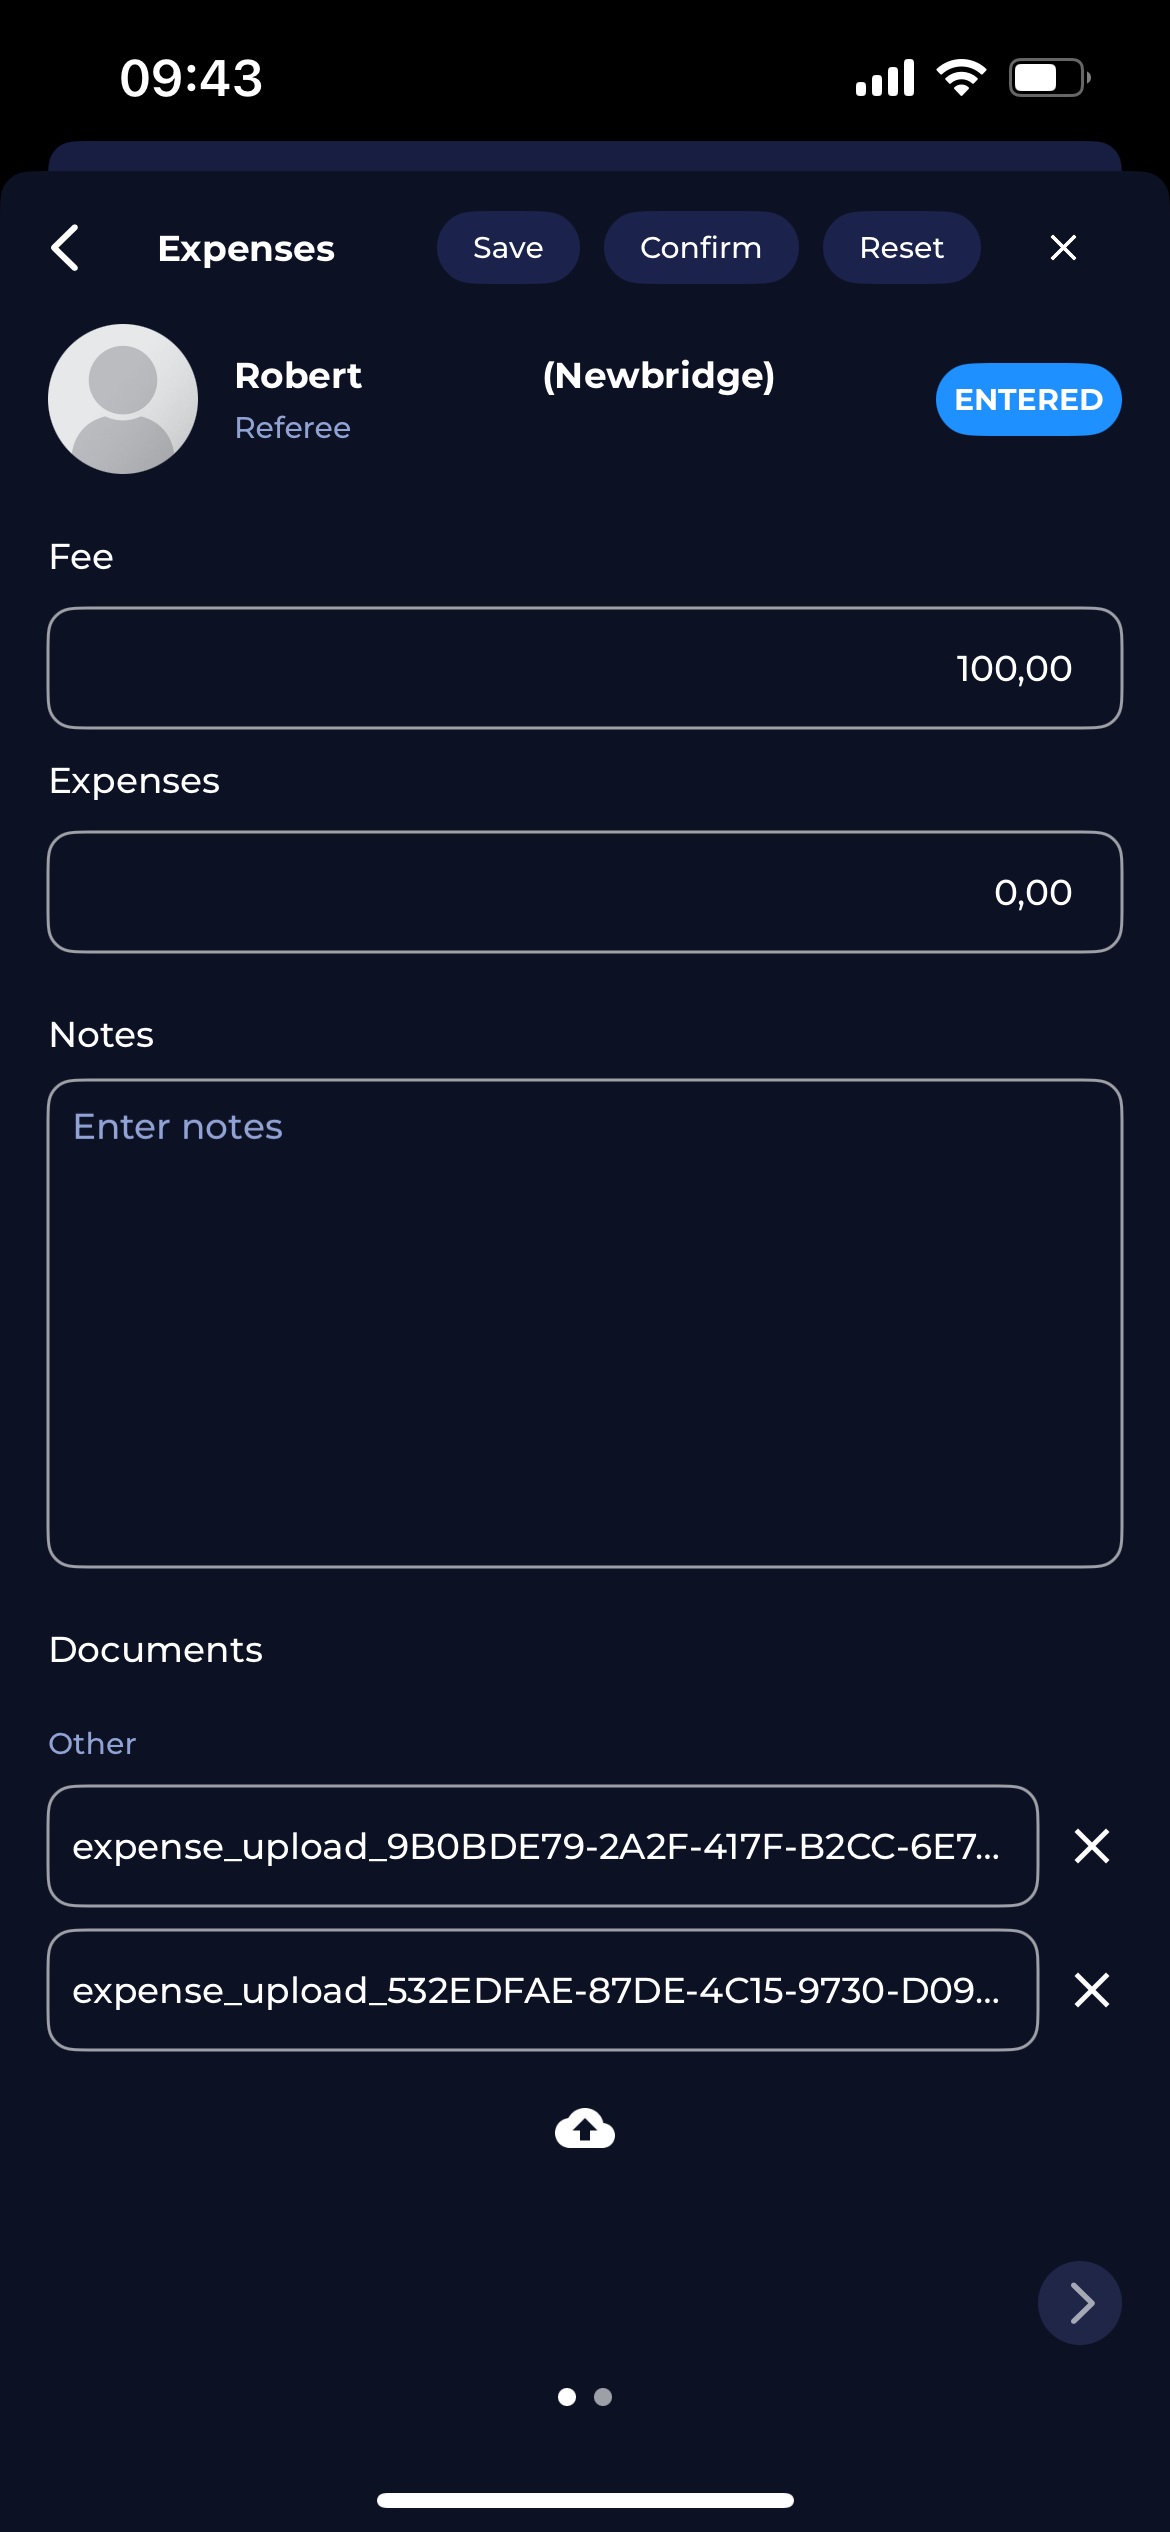Tap the back arrow beside Expenses
The height and width of the screenshot is (2532, 1170).
point(66,248)
